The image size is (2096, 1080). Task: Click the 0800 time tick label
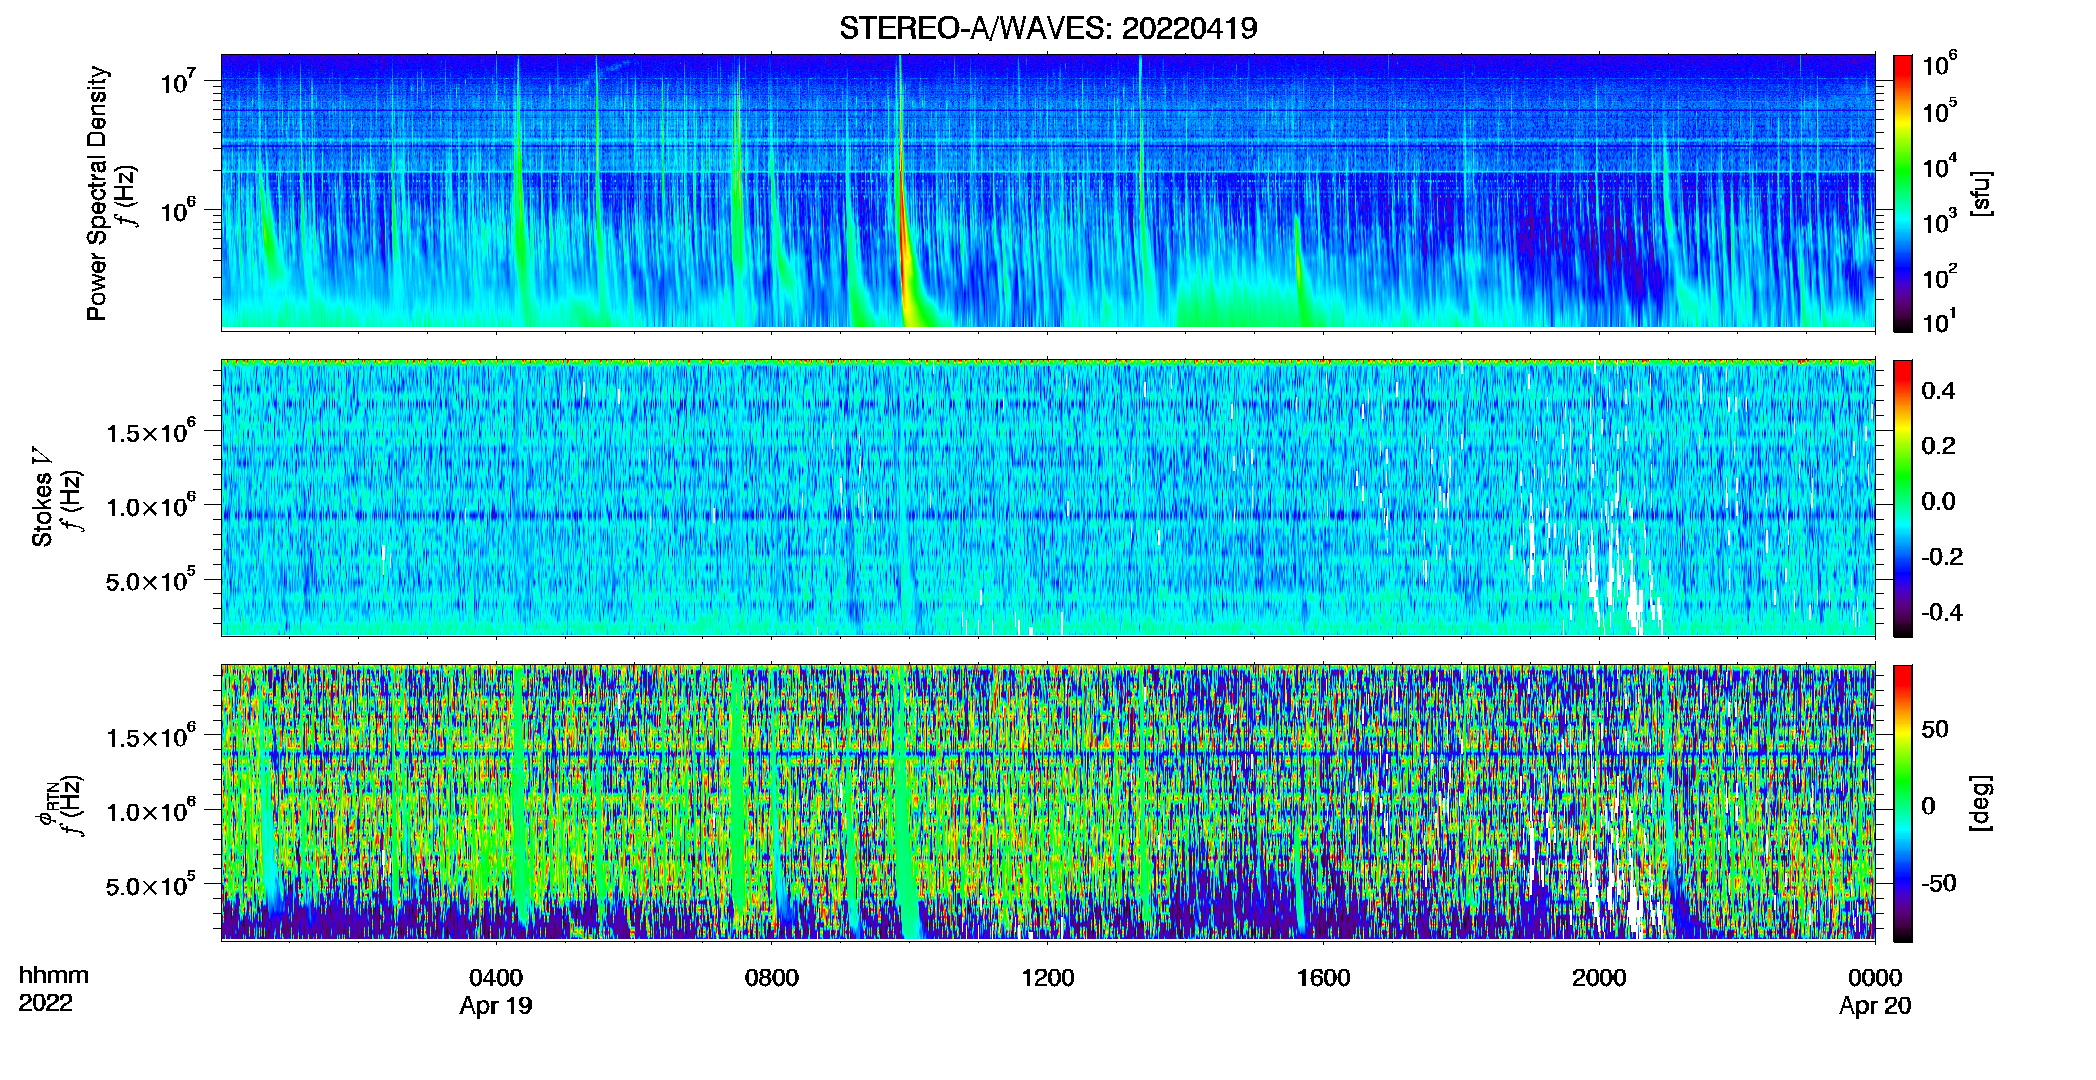pyautogui.click(x=772, y=978)
